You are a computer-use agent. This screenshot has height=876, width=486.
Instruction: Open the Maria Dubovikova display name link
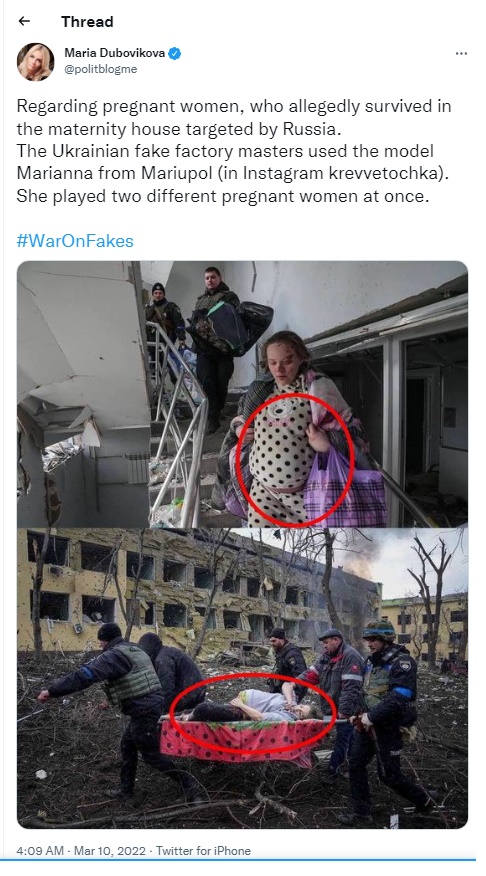115,53
